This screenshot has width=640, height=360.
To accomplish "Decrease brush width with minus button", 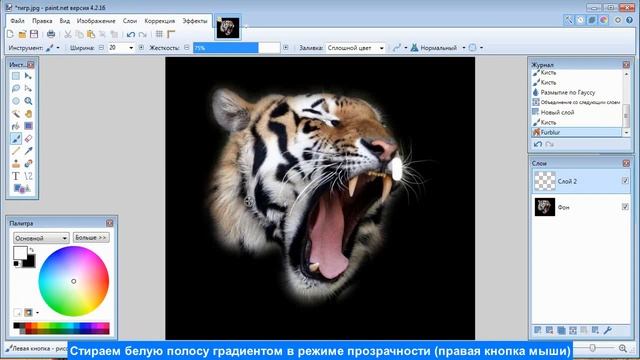I will coord(101,48).
